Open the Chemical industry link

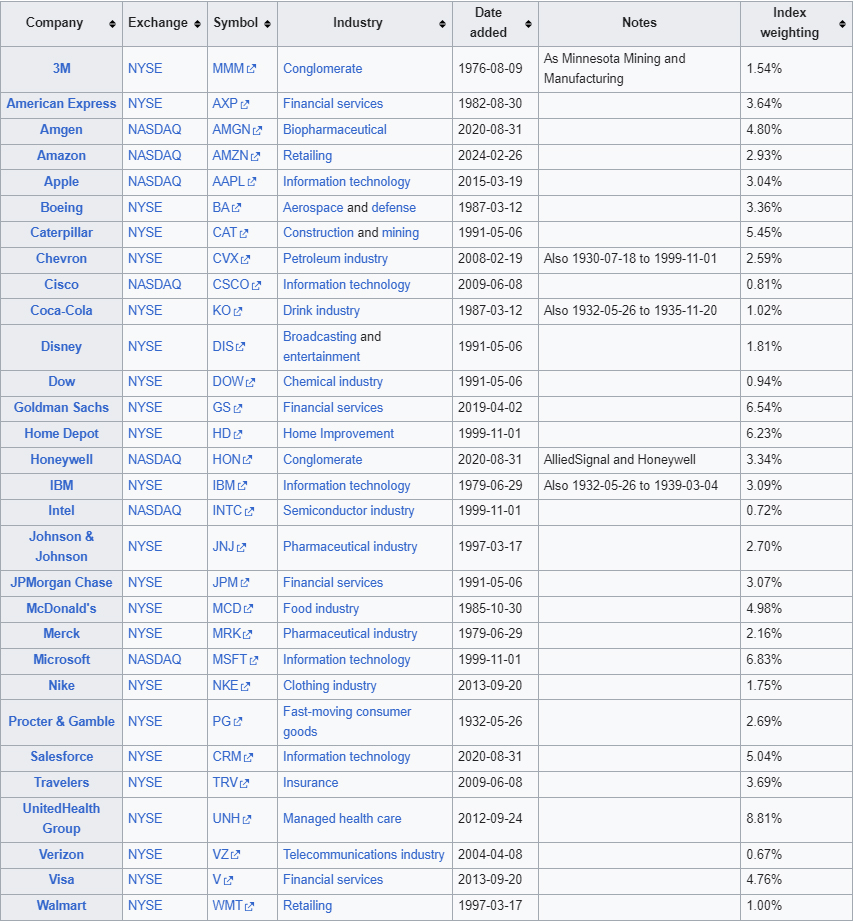pos(333,382)
